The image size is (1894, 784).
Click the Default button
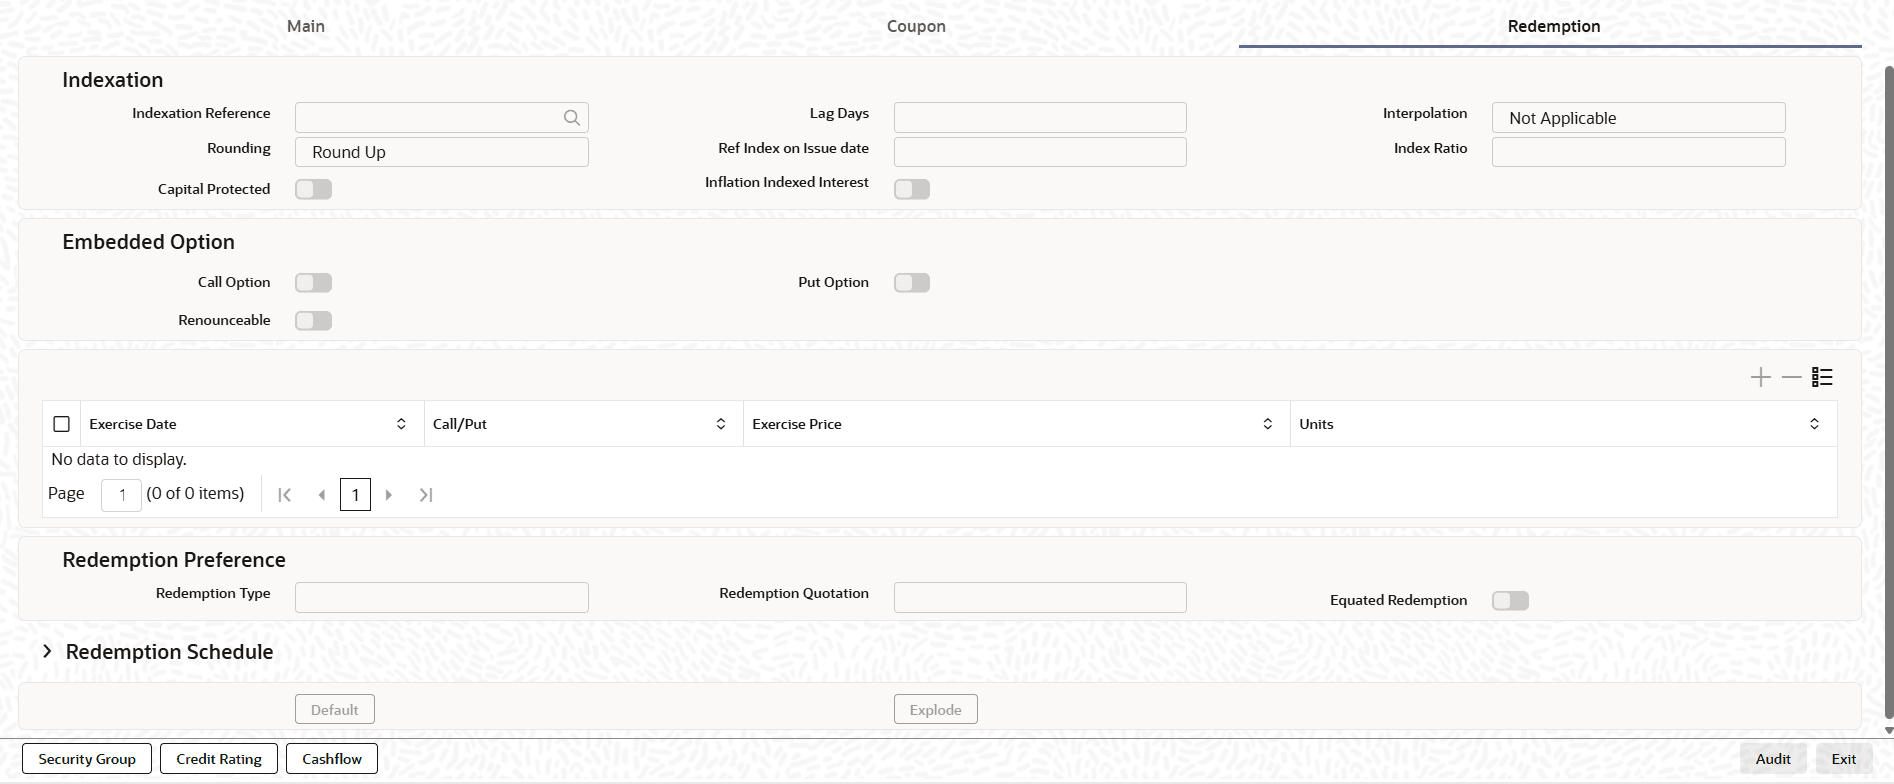[335, 710]
